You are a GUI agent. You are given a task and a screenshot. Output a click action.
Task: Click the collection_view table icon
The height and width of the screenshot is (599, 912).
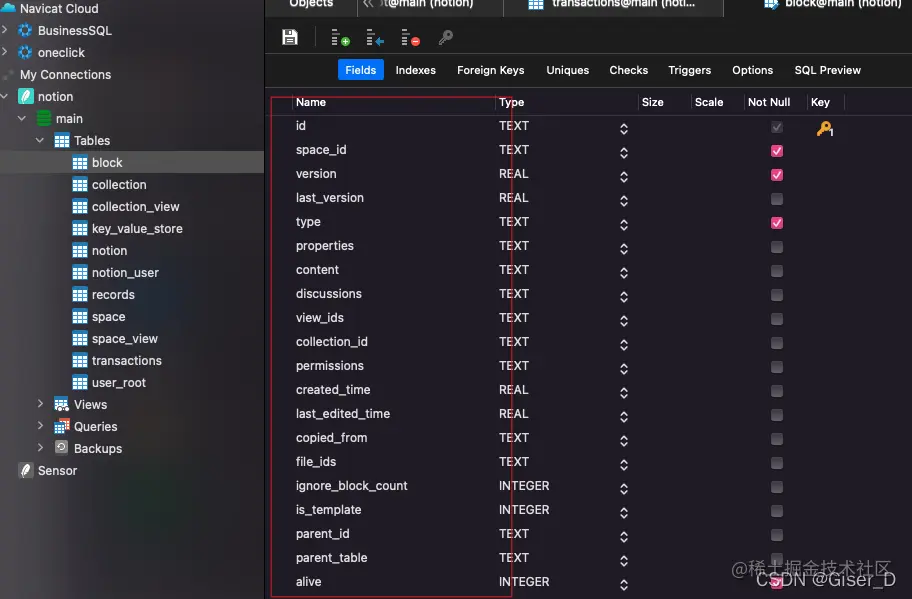click(x=80, y=206)
